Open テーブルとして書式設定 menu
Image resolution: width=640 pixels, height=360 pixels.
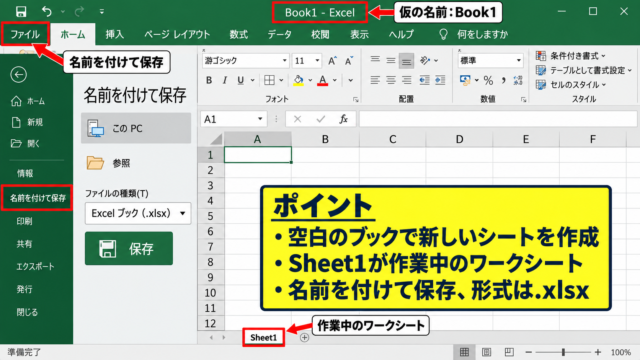pyautogui.click(x=583, y=71)
